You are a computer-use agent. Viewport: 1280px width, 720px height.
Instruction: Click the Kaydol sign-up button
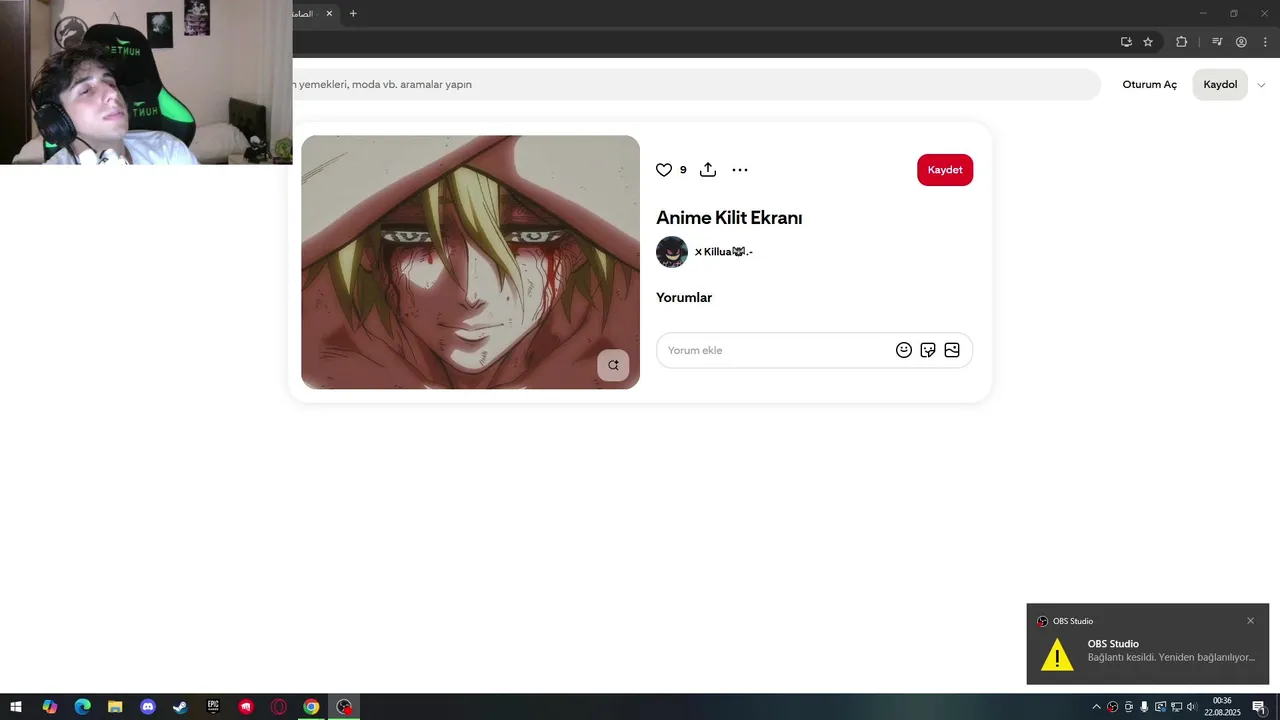point(1220,85)
